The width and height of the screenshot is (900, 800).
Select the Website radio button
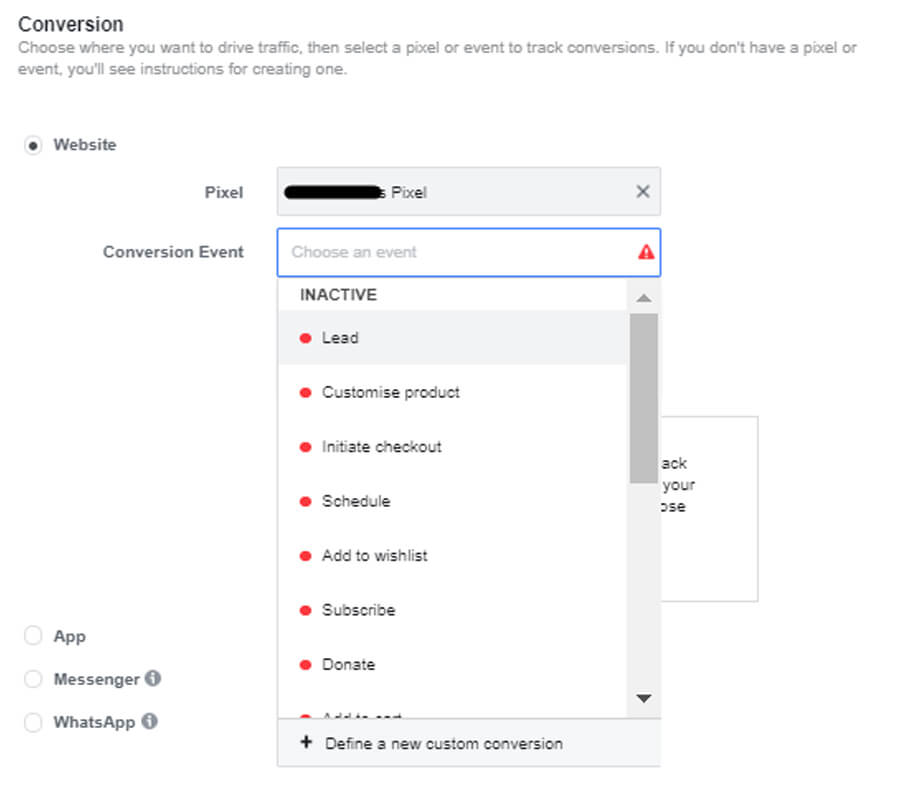[x=34, y=145]
